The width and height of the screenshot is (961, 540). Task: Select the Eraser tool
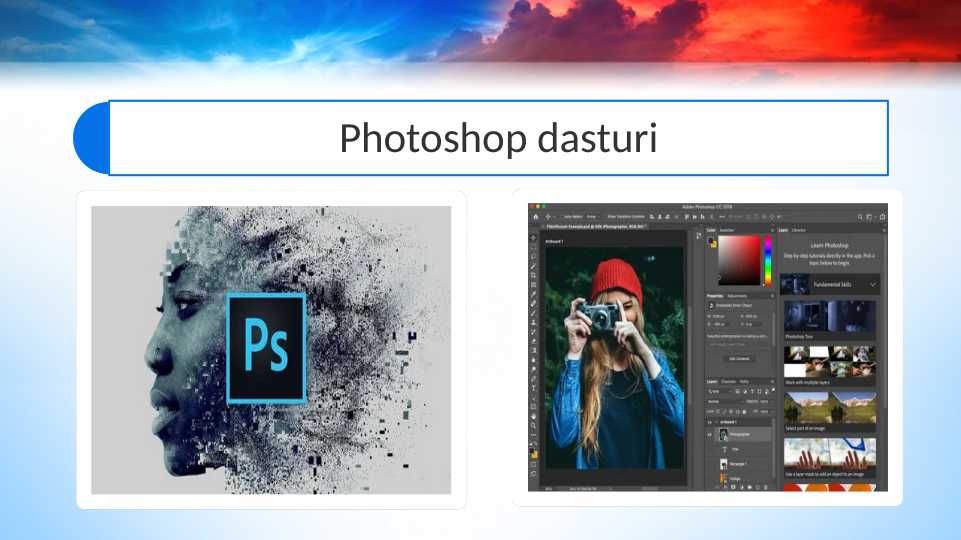click(533, 341)
